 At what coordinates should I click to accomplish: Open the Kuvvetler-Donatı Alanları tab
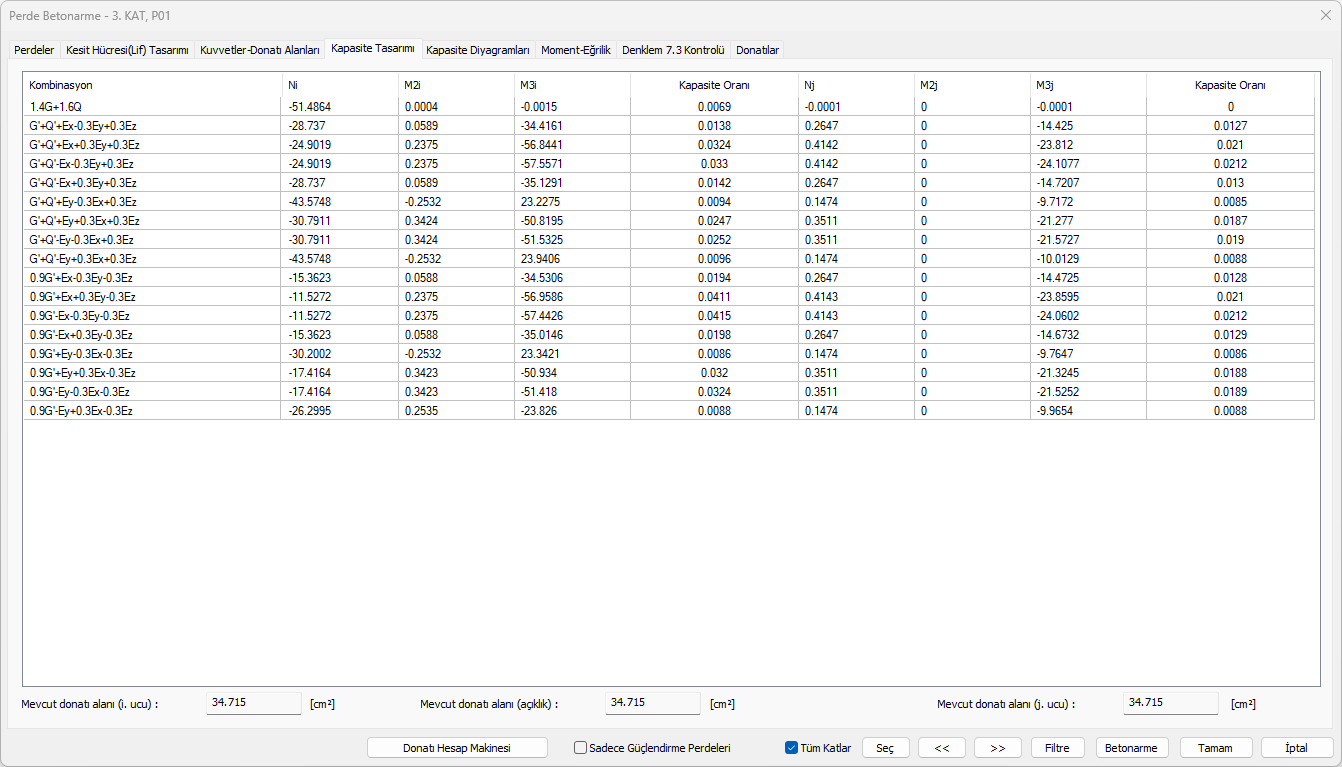click(260, 49)
